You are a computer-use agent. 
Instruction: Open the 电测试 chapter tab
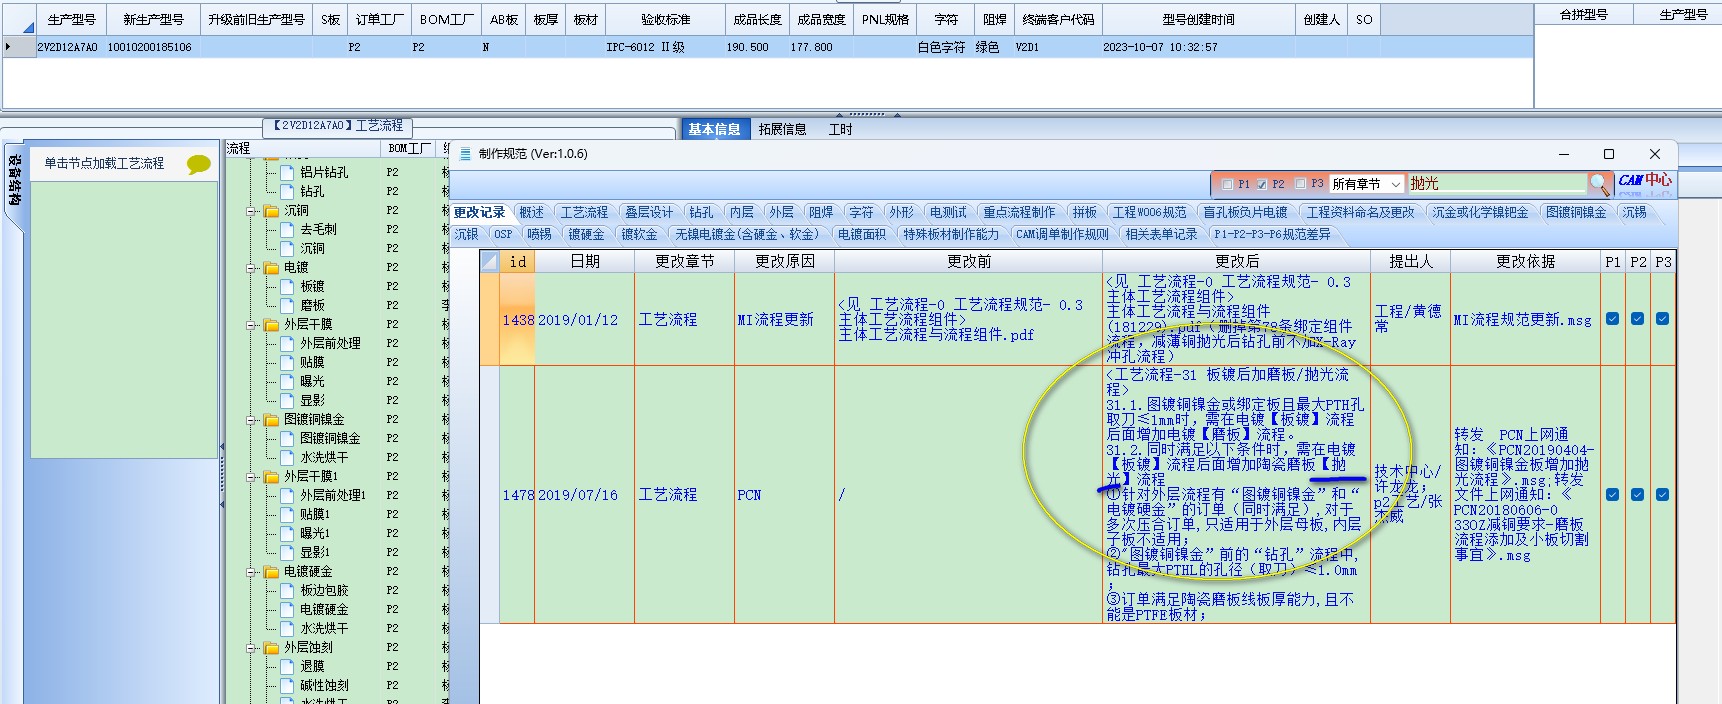click(x=948, y=212)
